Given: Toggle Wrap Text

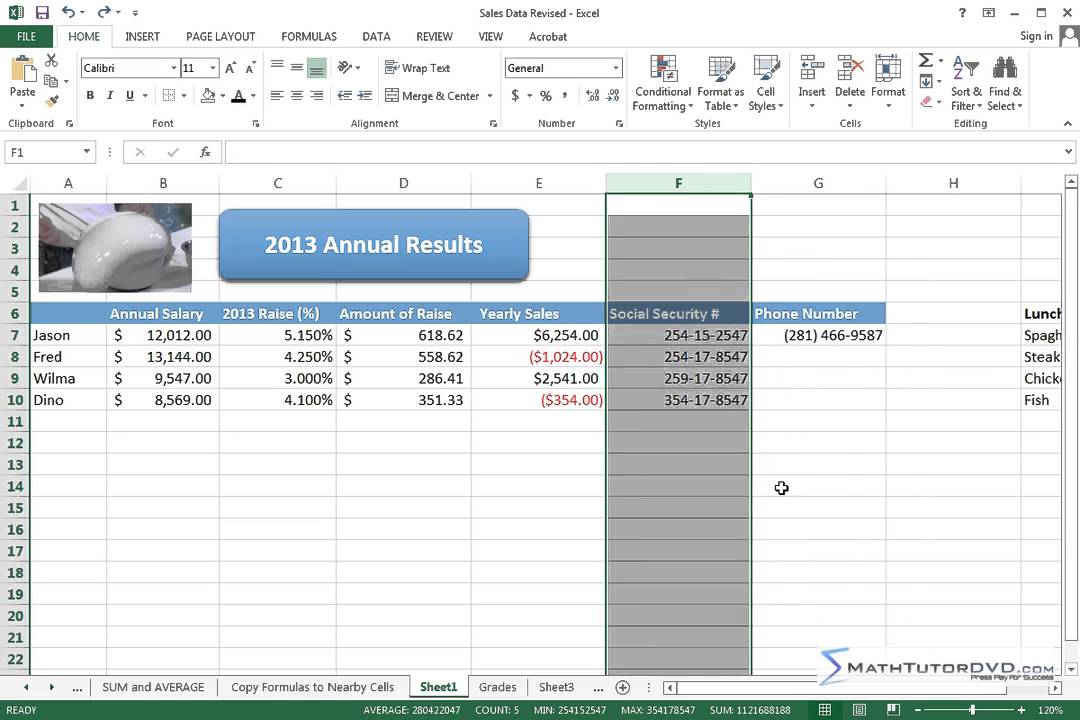Looking at the screenshot, I should point(417,68).
